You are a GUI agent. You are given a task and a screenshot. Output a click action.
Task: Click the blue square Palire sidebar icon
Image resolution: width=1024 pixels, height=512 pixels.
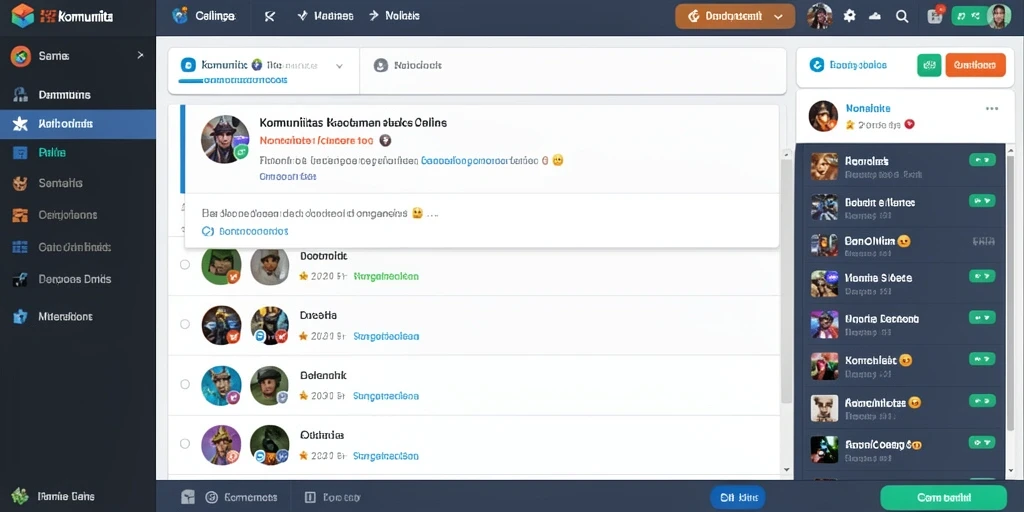click(x=20, y=153)
